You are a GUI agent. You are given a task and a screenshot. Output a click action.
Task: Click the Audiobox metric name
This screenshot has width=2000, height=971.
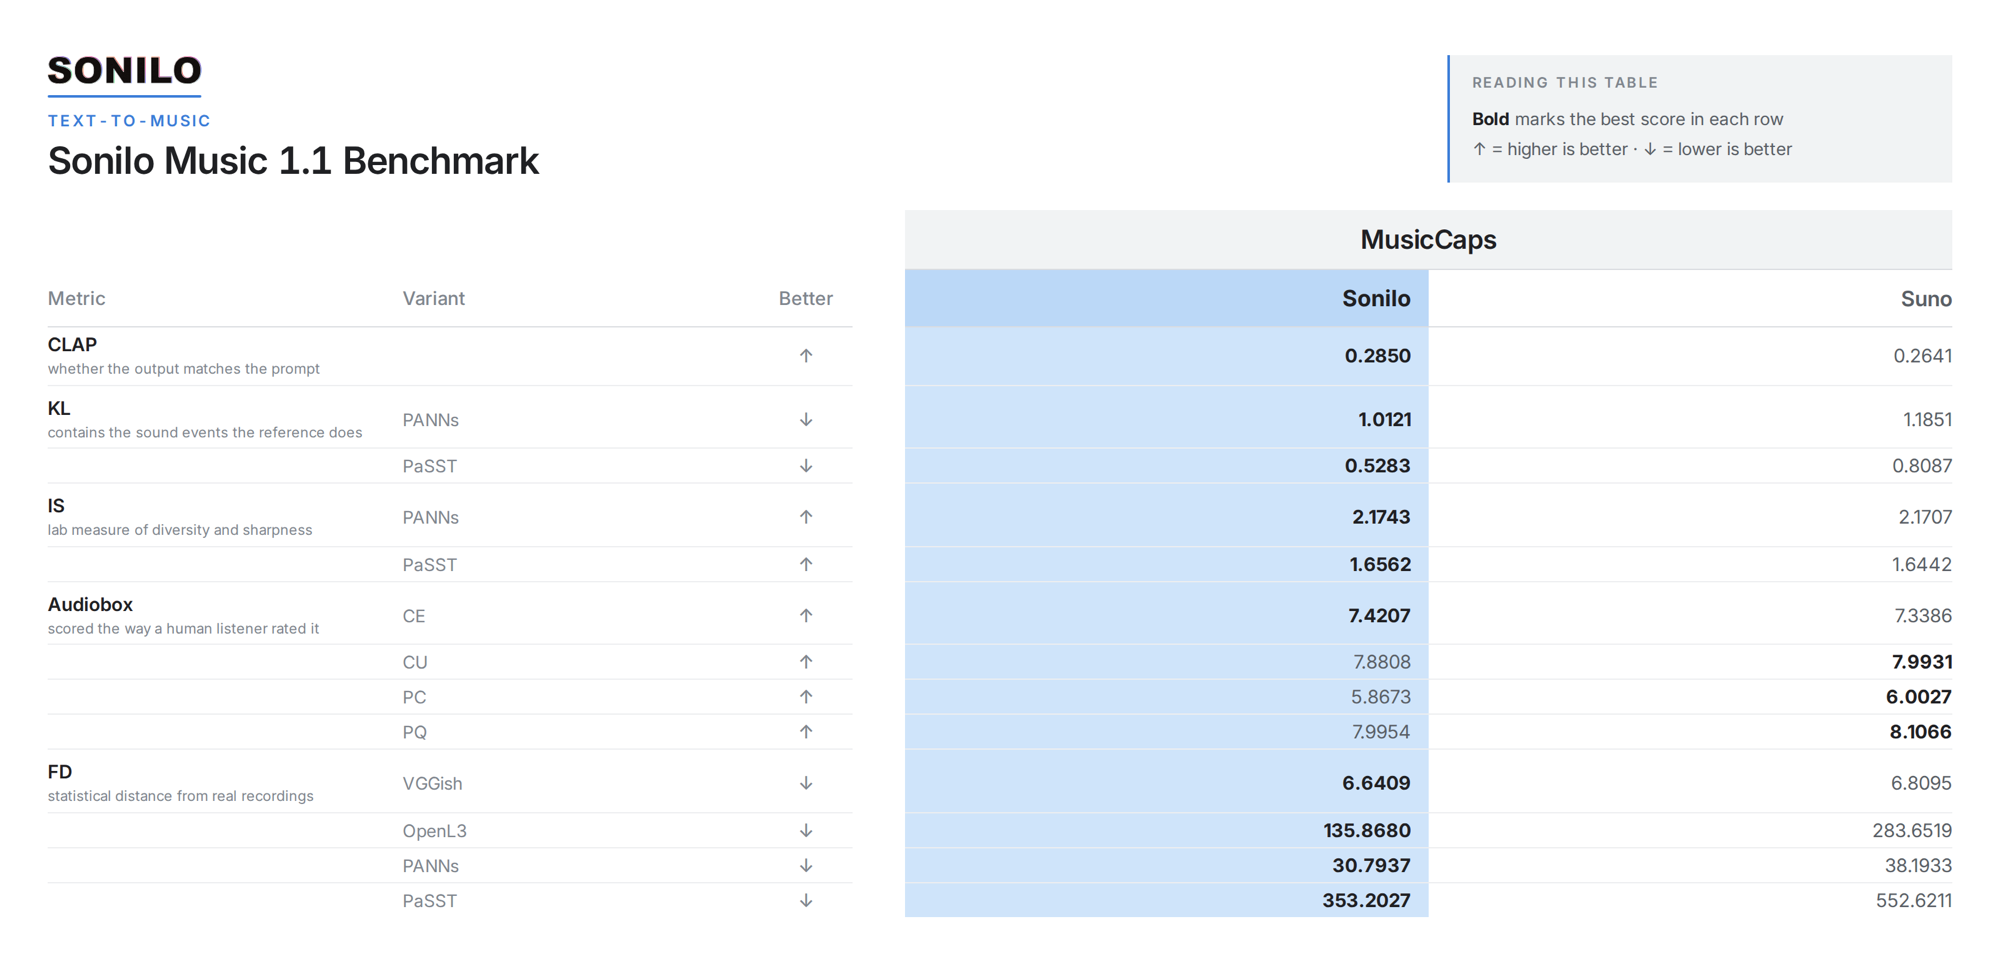(x=90, y=605)
